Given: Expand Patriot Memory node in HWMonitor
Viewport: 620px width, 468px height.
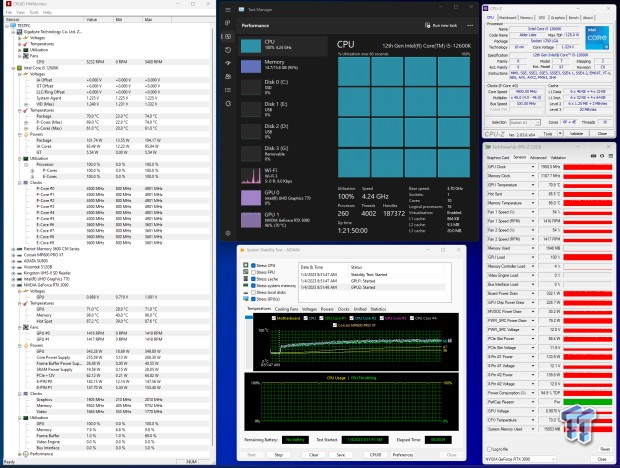Looking at the screenshot, I should [13, 249].
